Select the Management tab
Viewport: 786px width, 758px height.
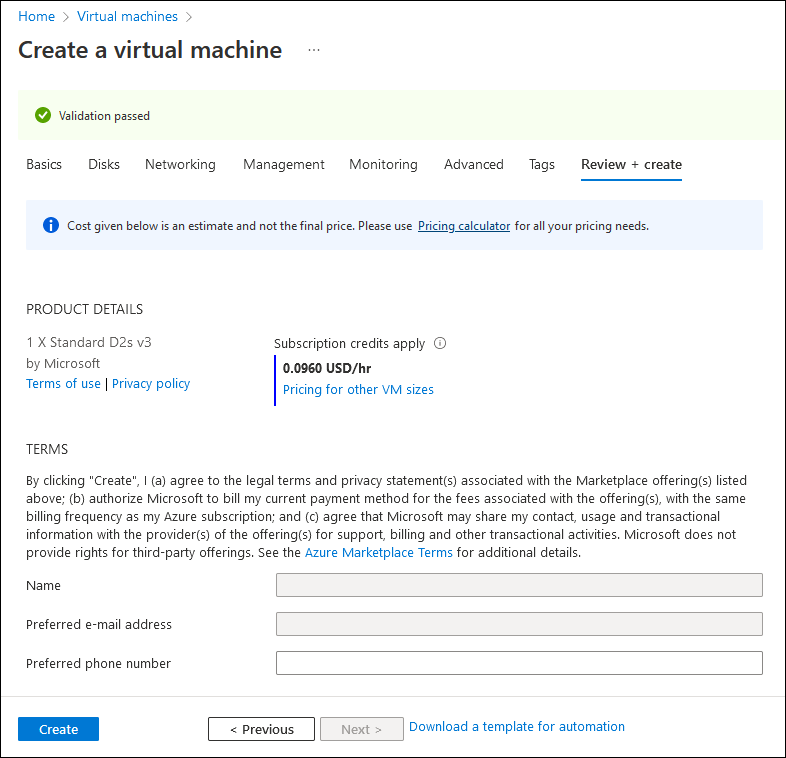click(284, 164)
